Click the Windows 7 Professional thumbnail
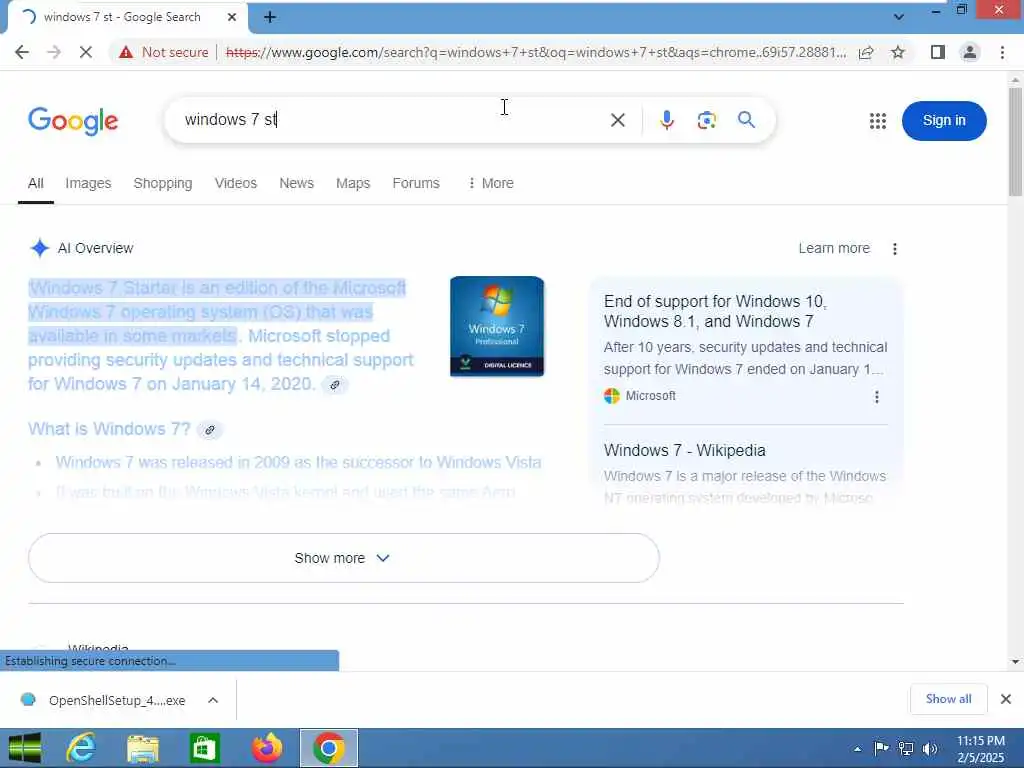This screenshot has height=768, width=1024. [x=497, y=327]
